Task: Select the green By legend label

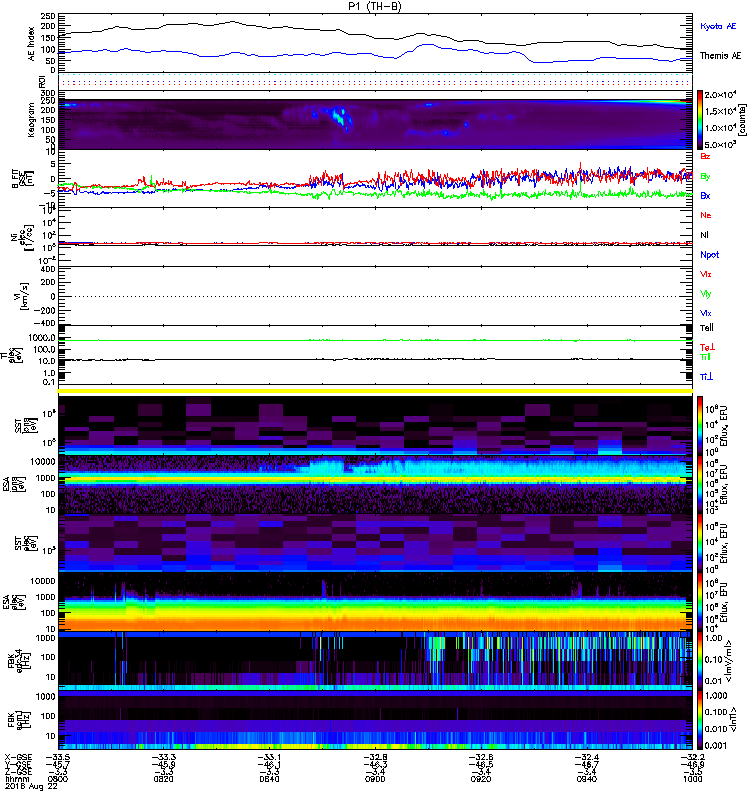Action: (705, 176)
